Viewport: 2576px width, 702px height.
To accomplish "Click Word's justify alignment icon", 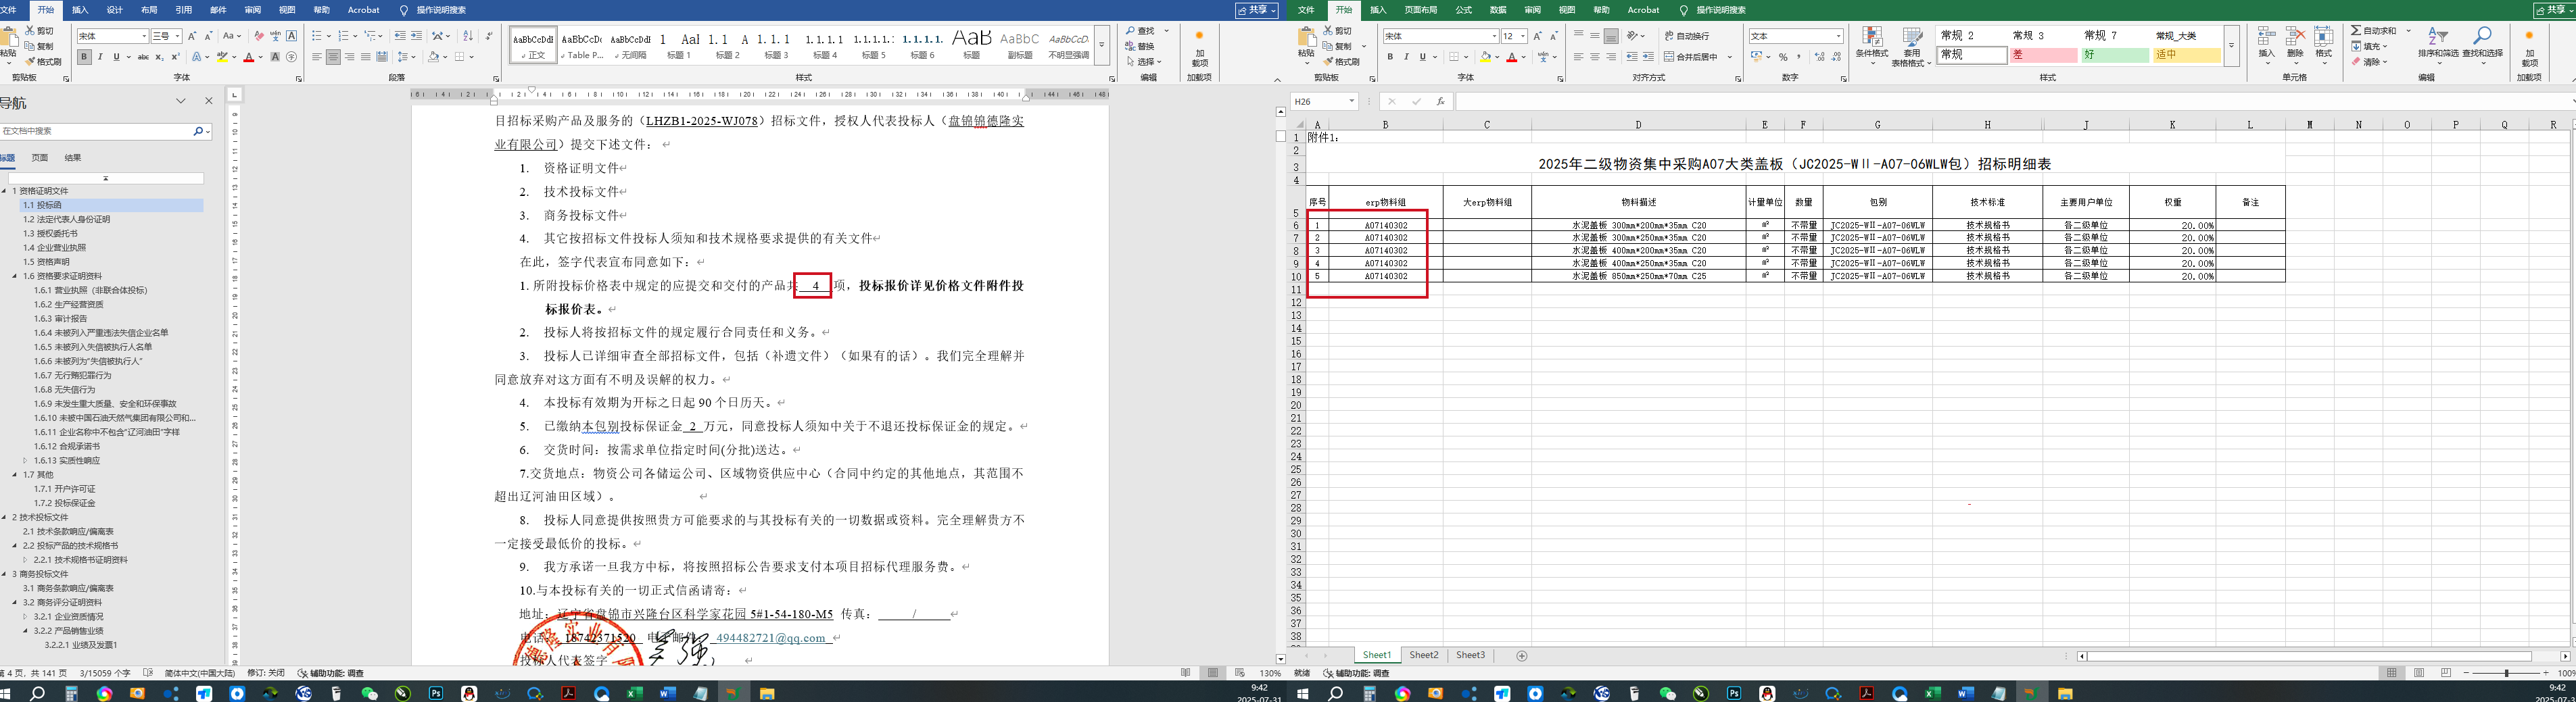I will coord(365,57).
